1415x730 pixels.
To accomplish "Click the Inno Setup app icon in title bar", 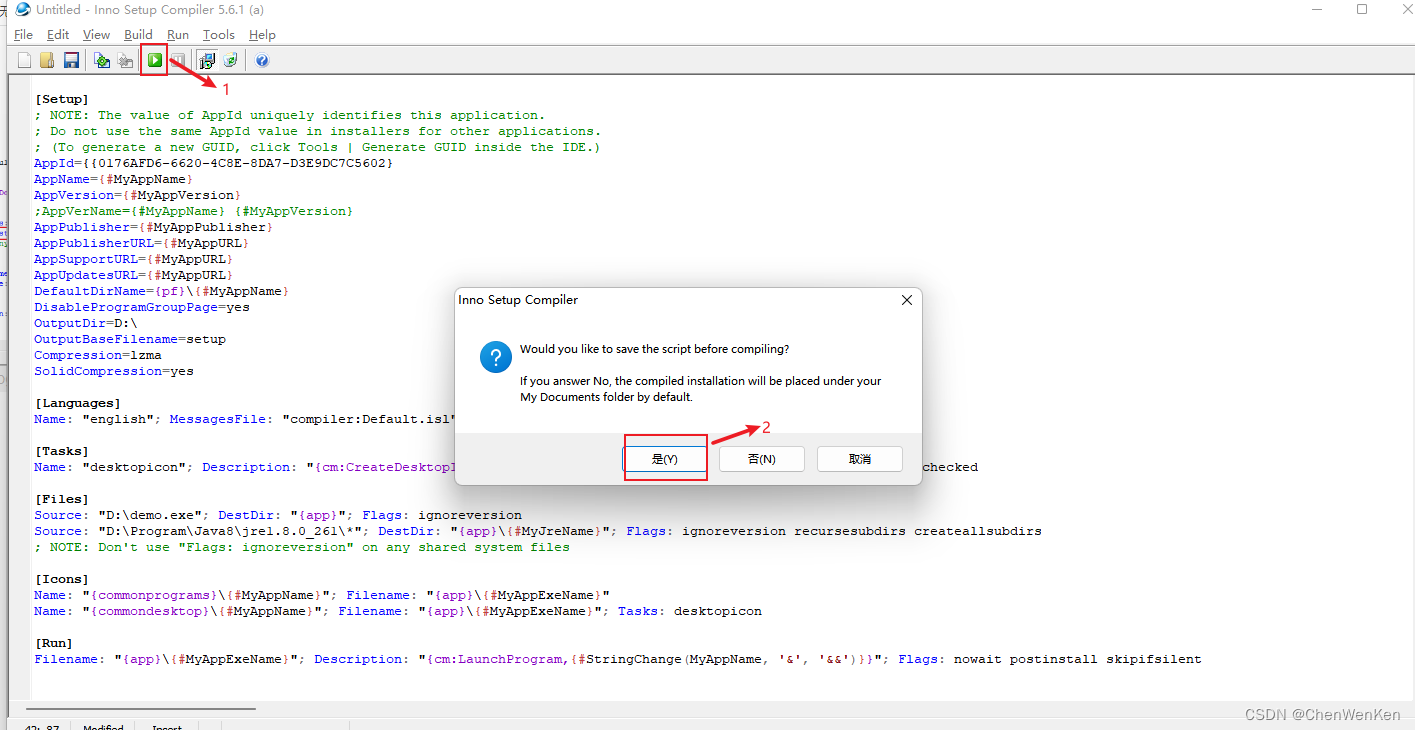I will point(22,9).
